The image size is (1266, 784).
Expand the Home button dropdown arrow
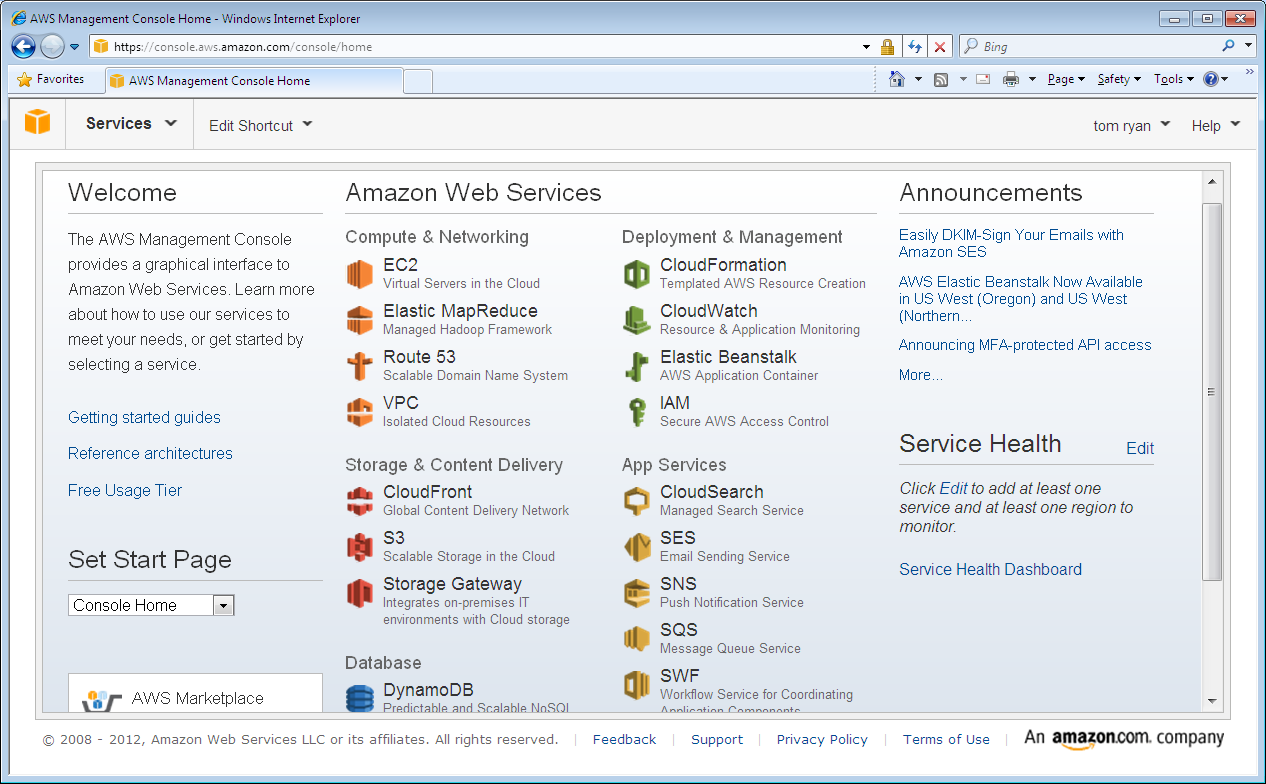918,79
